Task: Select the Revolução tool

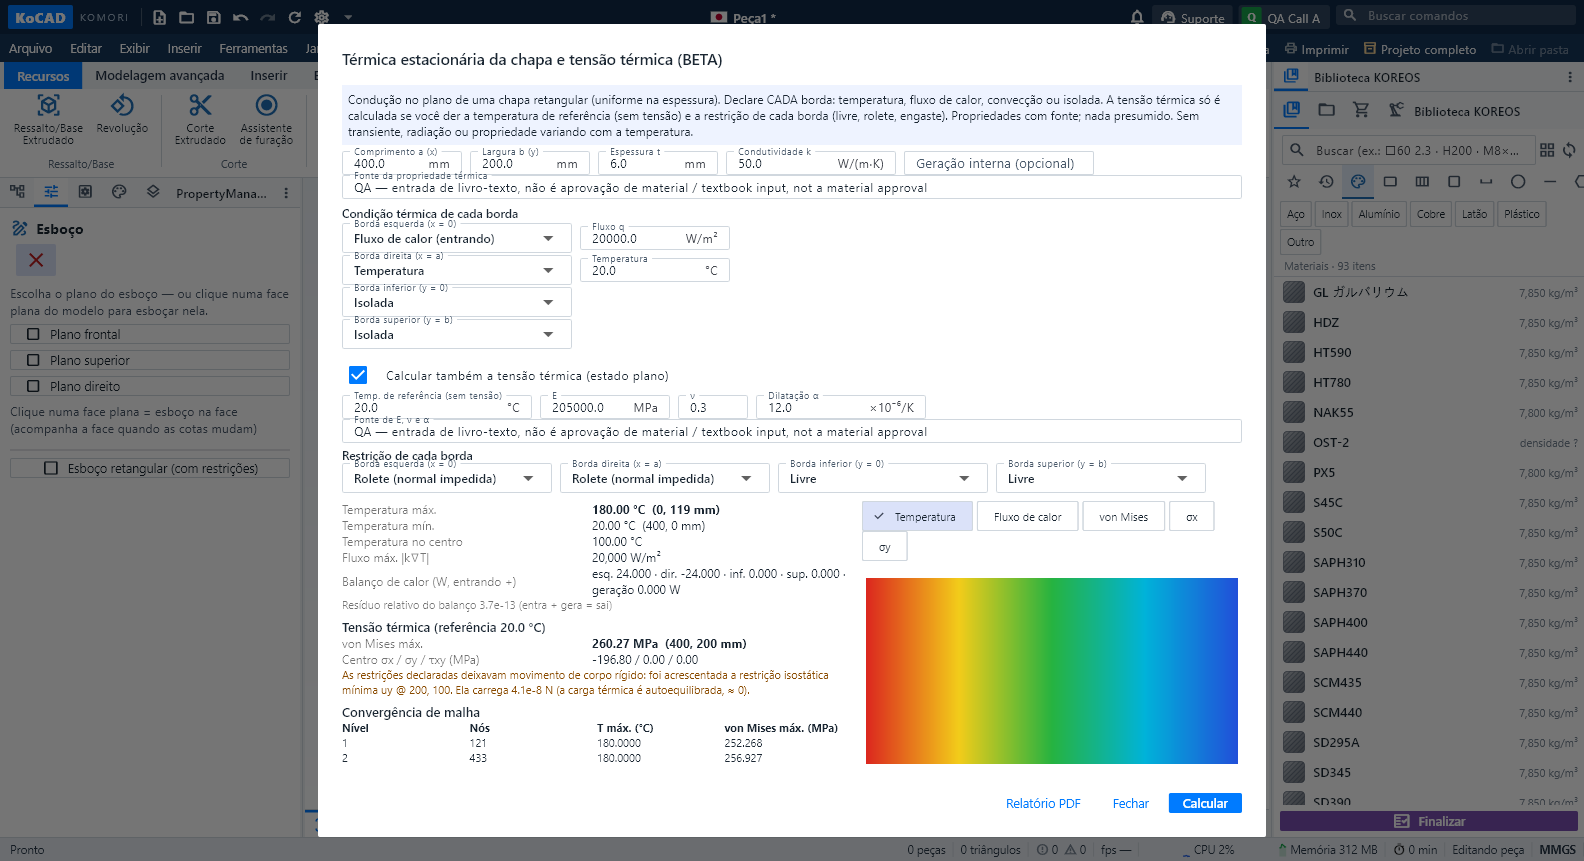Action: tap(122, 114)
